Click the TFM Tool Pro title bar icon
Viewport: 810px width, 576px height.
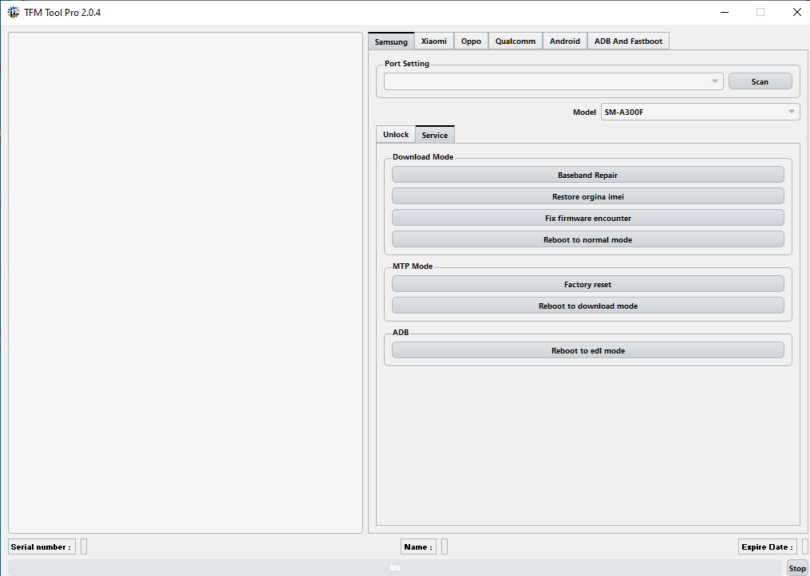click(13, 12)
